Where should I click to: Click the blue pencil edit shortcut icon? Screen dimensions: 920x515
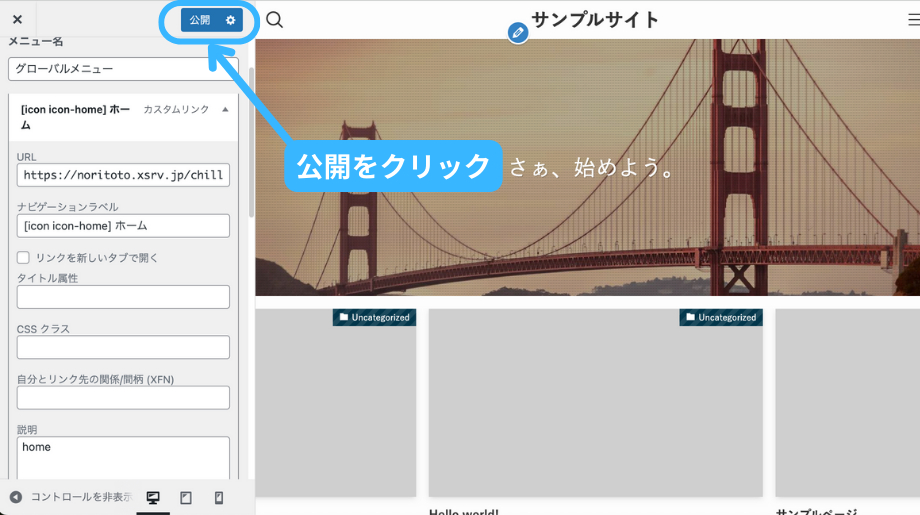click(x=517, y=33)
